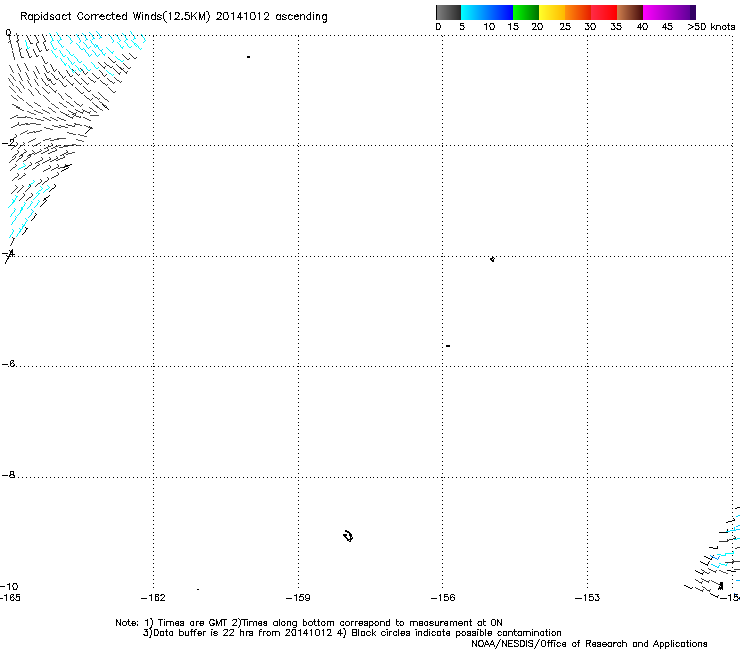The image size is (740, 650).
Task: Click the black contamination circle near -158 longitude
Action: [x=348, y=536]
